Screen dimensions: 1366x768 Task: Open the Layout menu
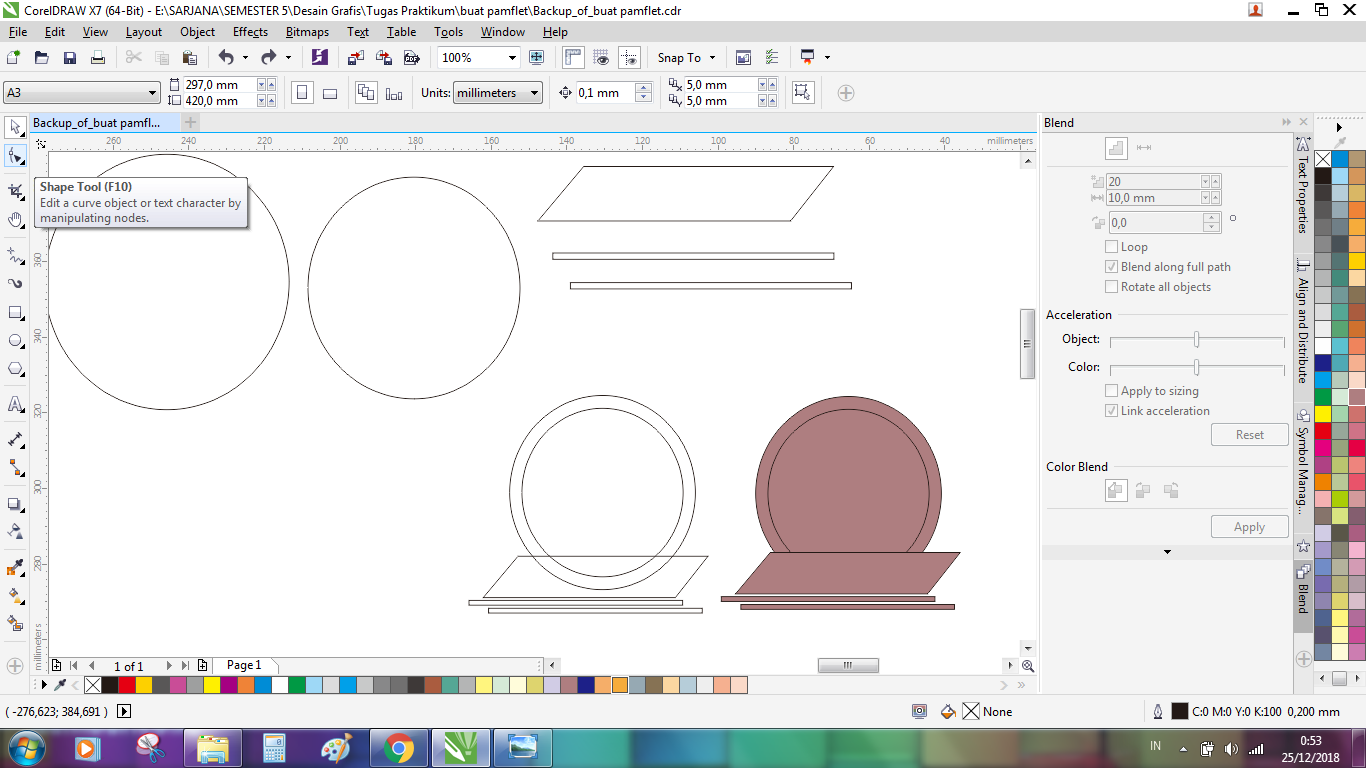(144, 32)
